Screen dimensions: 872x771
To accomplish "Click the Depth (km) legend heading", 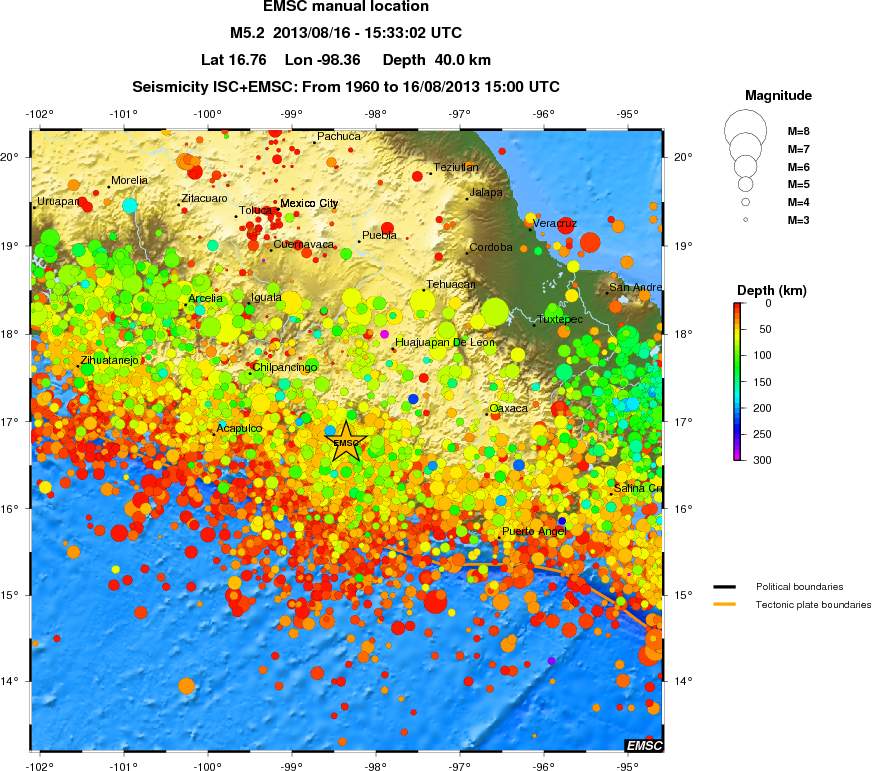I will coord(771,290).
